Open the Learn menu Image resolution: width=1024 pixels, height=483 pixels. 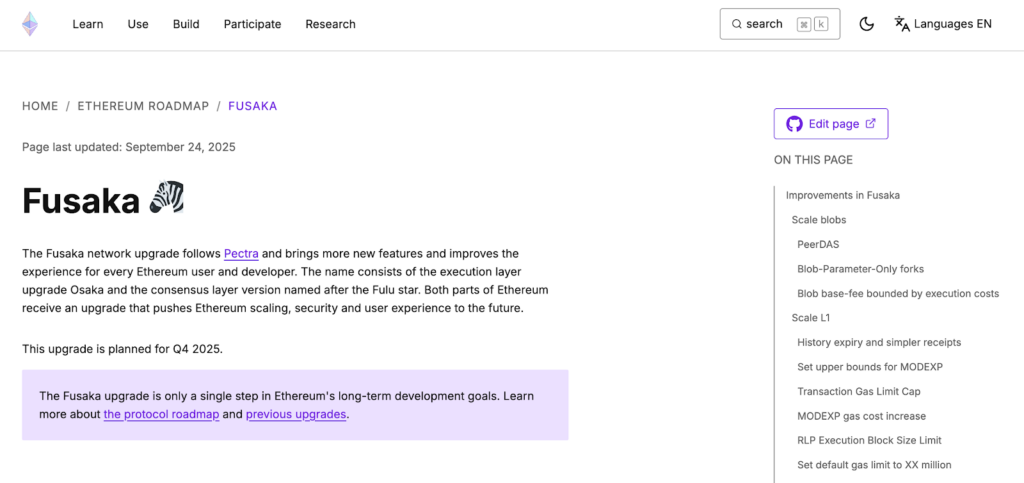click(x=87, y=24)
